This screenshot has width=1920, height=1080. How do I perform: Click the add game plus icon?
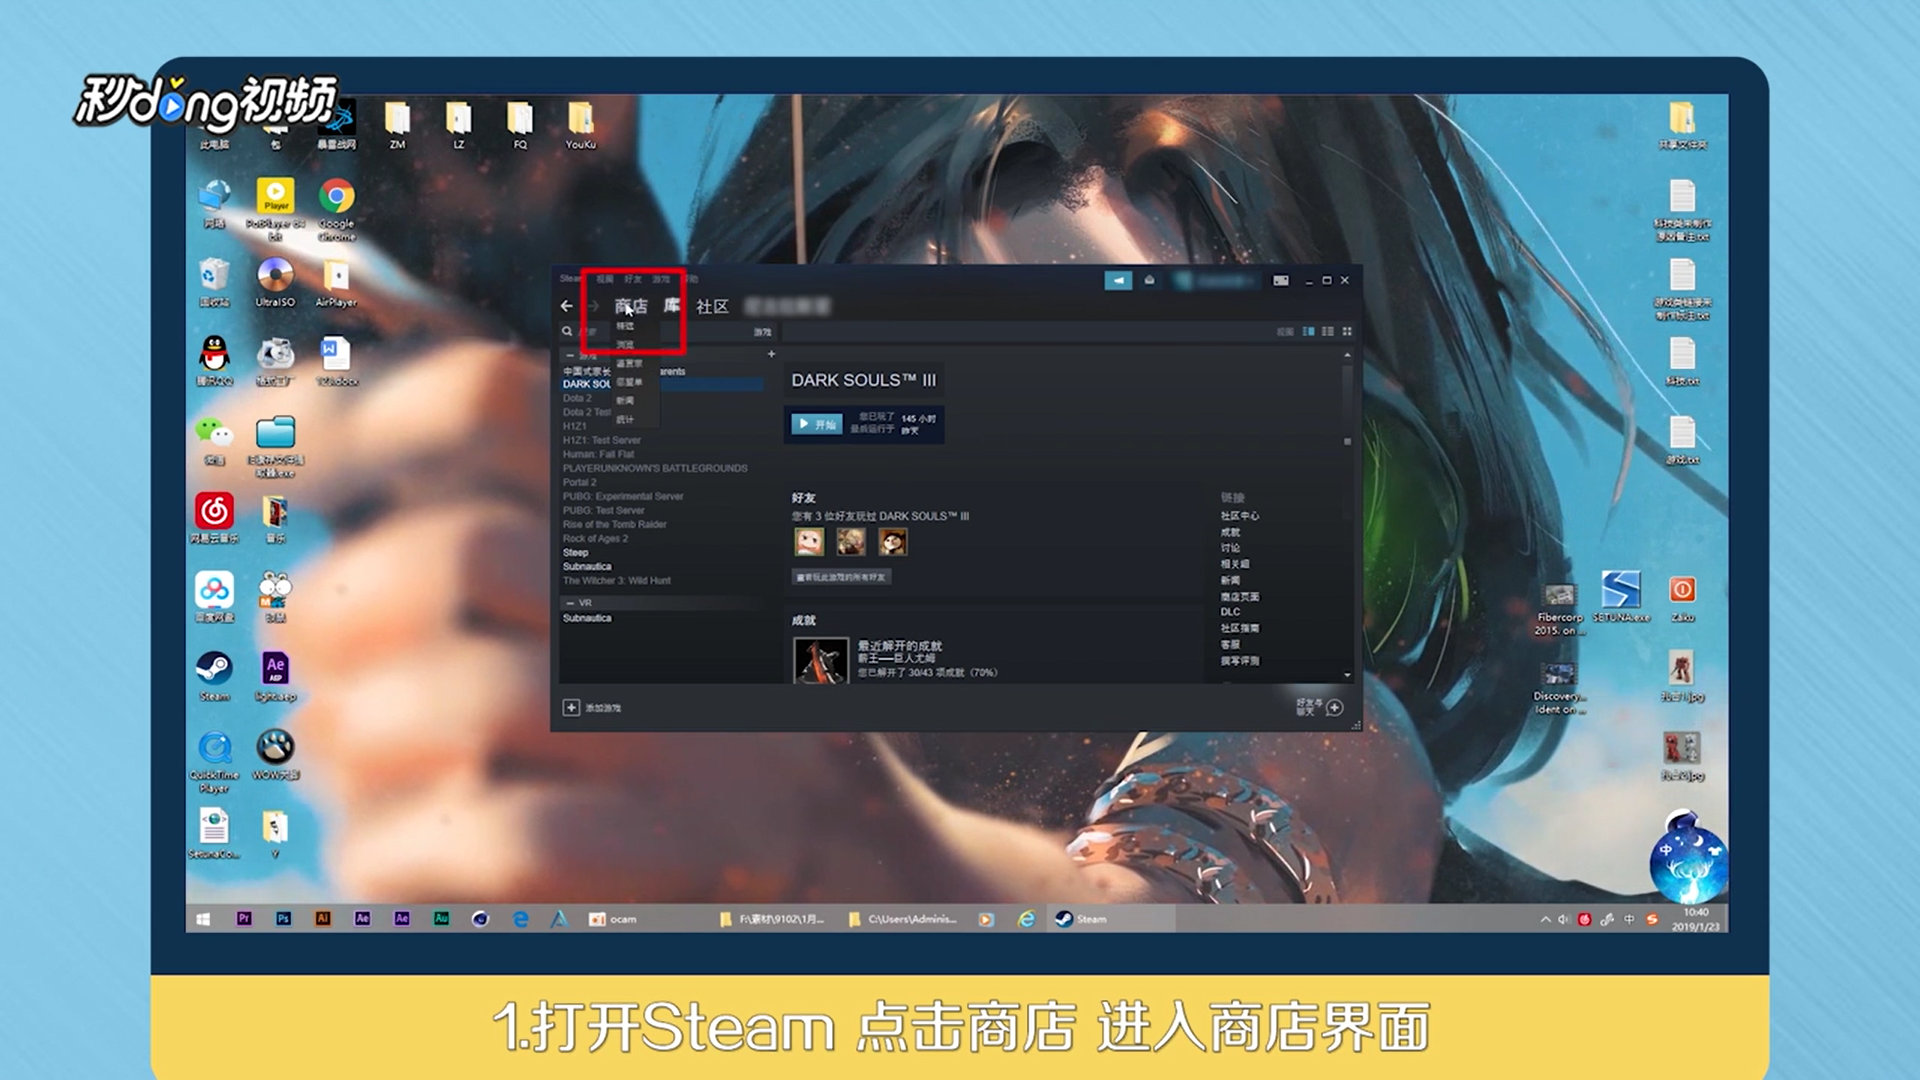571,707
